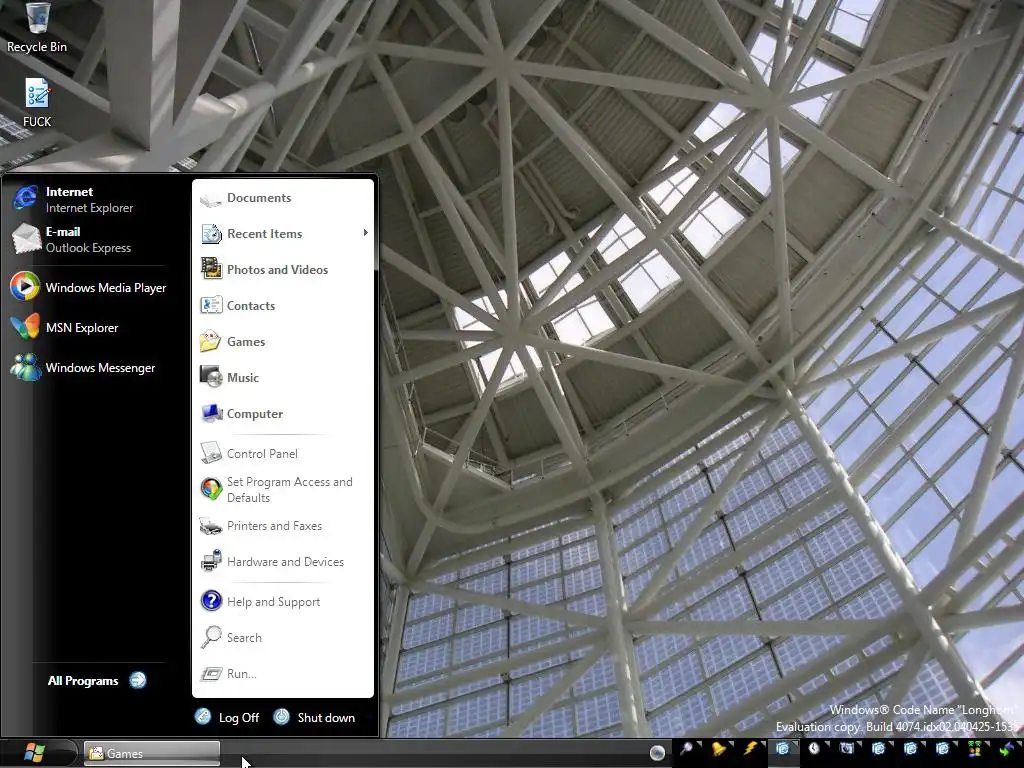This screenshot has height=768, width=1024.
Task: Click the 'Windows Messenger' text
Action: pyautogui.click(x=101, y=368)
